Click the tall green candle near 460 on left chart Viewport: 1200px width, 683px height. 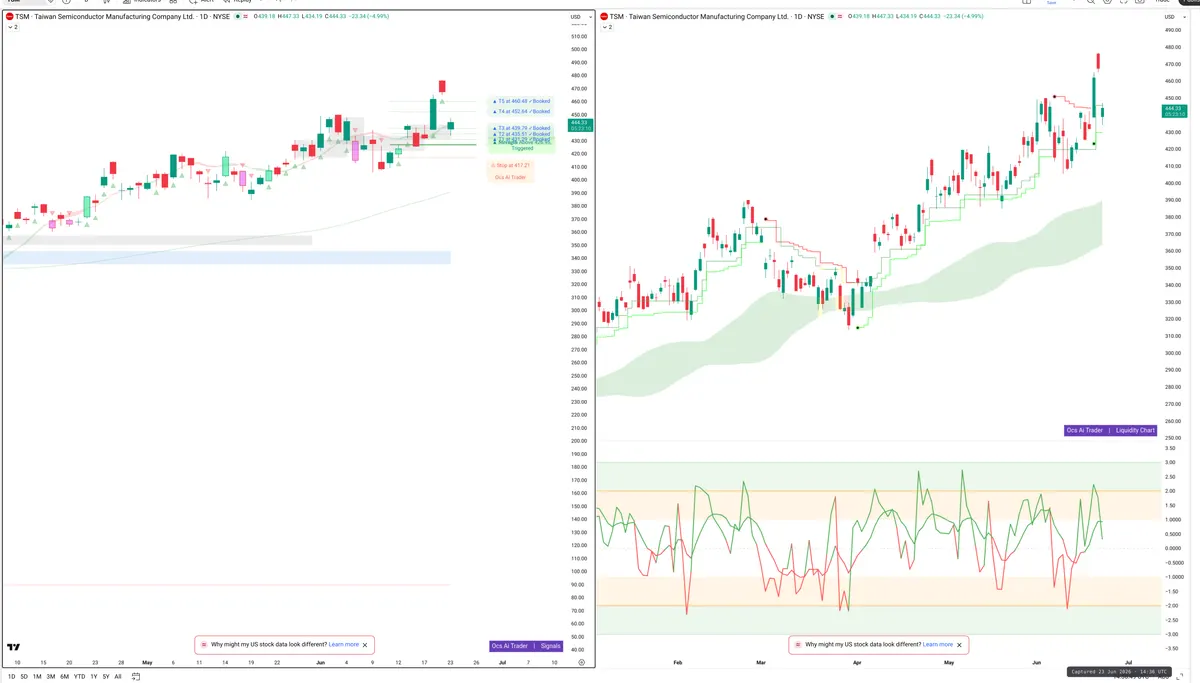coord(434,112)
